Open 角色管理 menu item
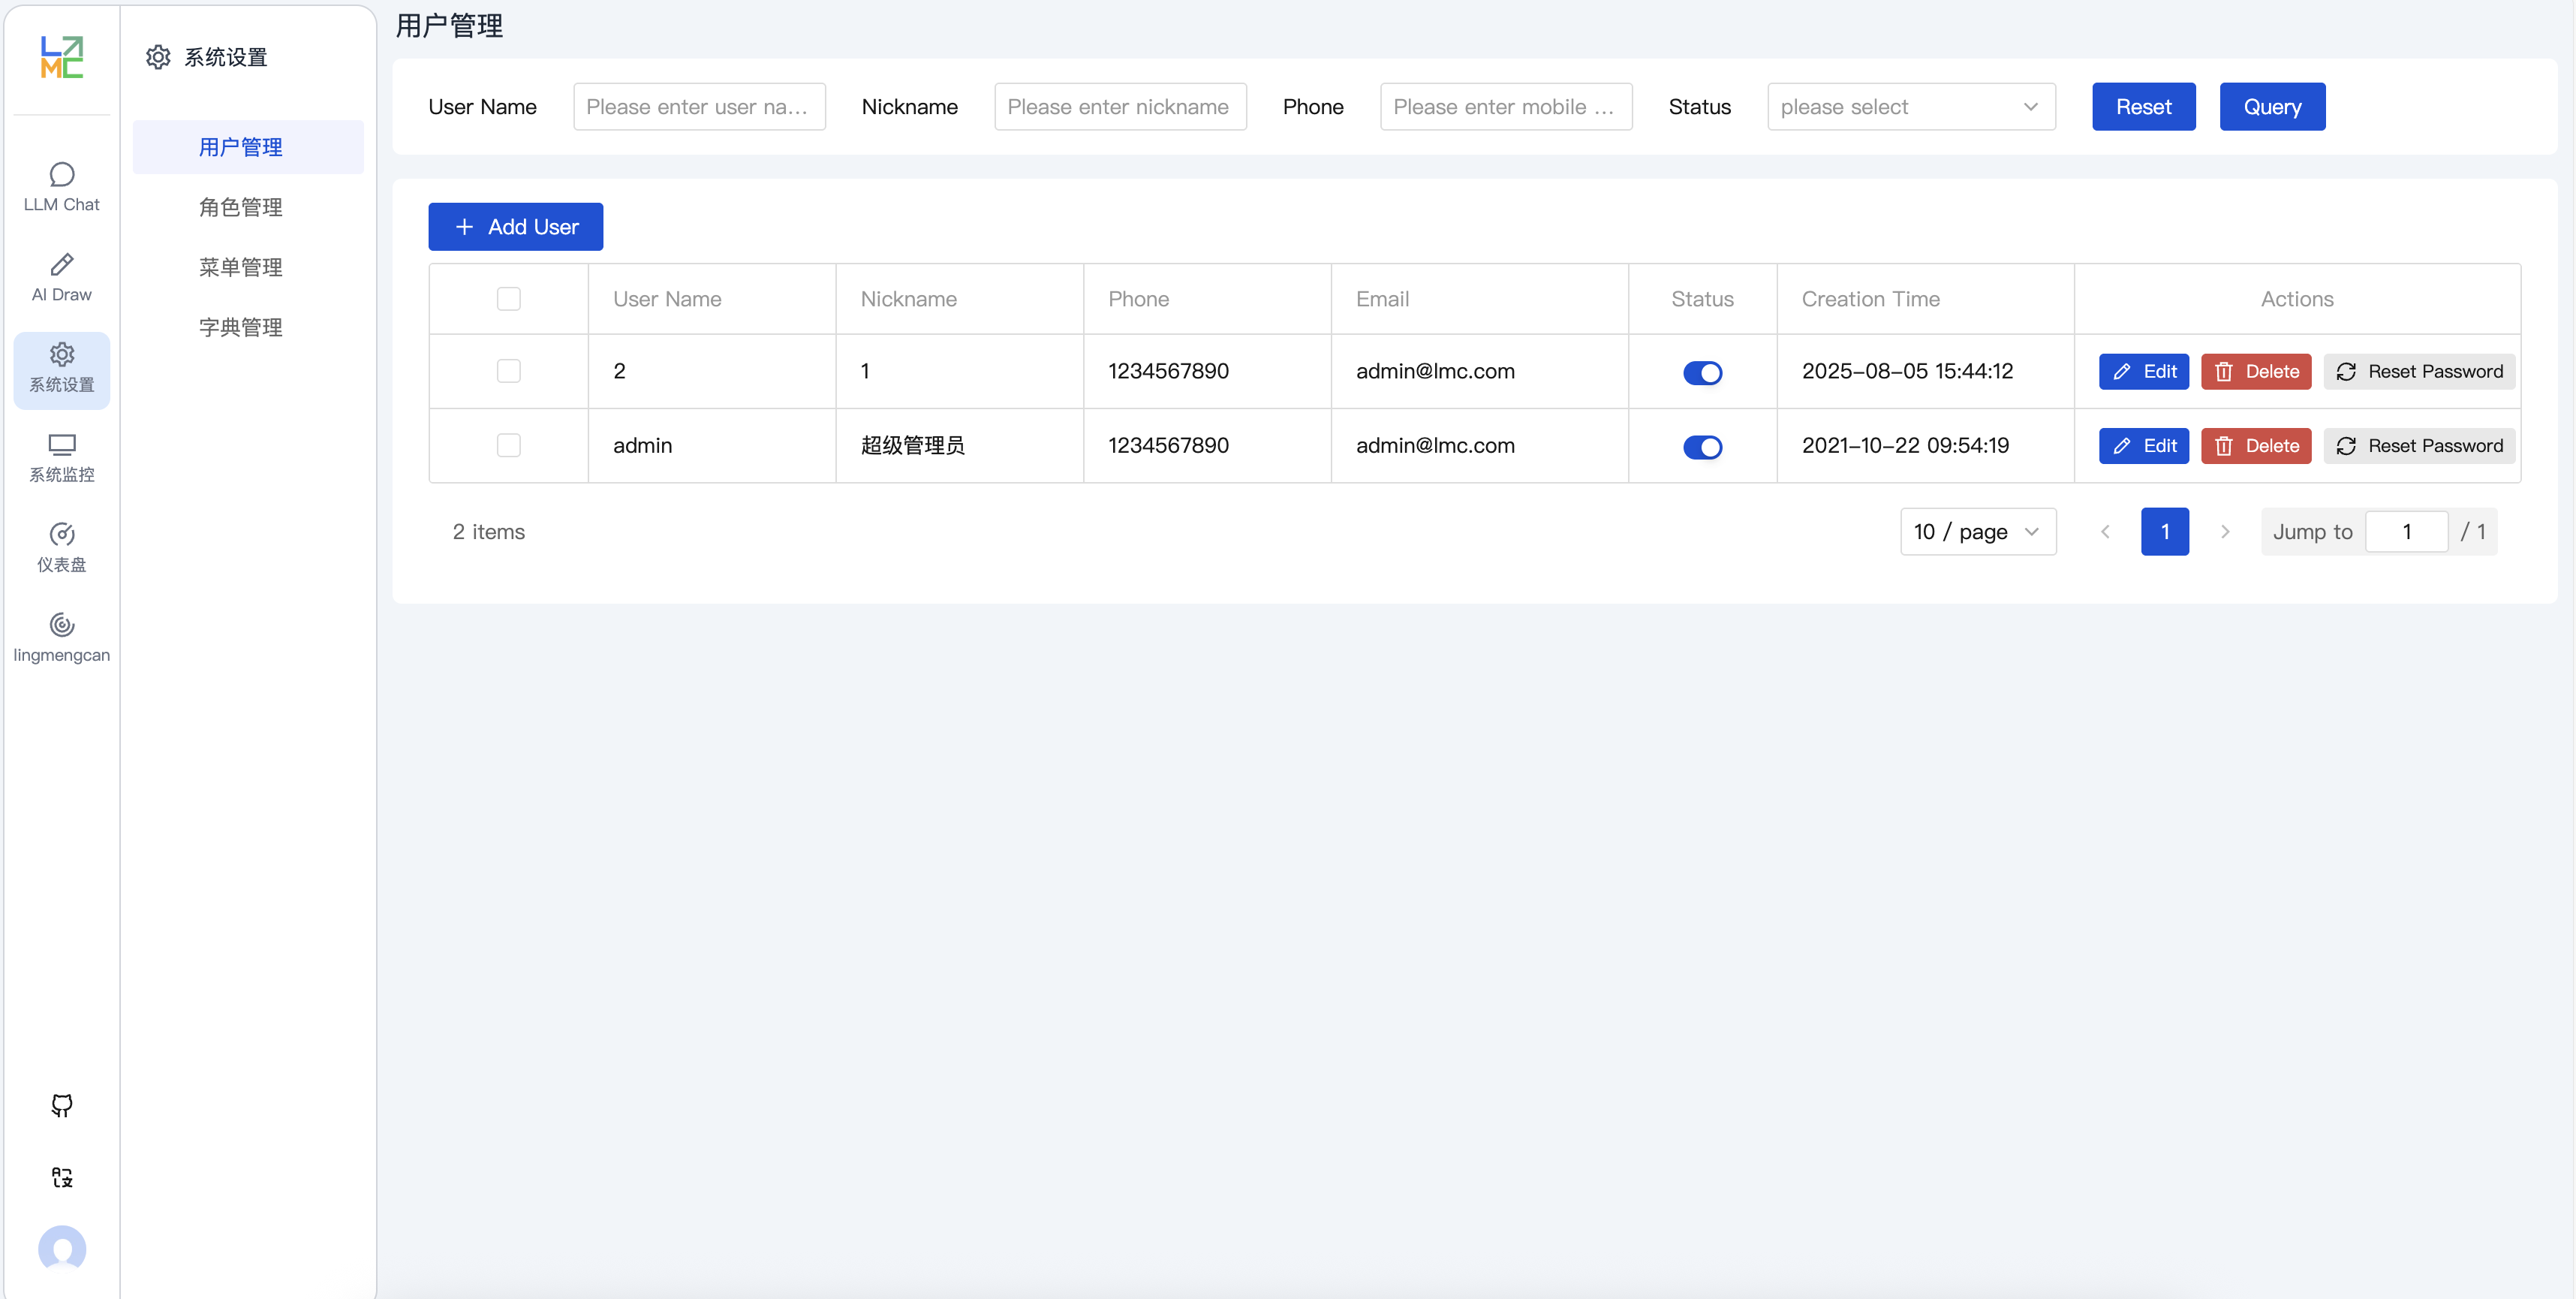Image resolution: width=2576 pixels, height=1299 pixels. pos(248,207)
